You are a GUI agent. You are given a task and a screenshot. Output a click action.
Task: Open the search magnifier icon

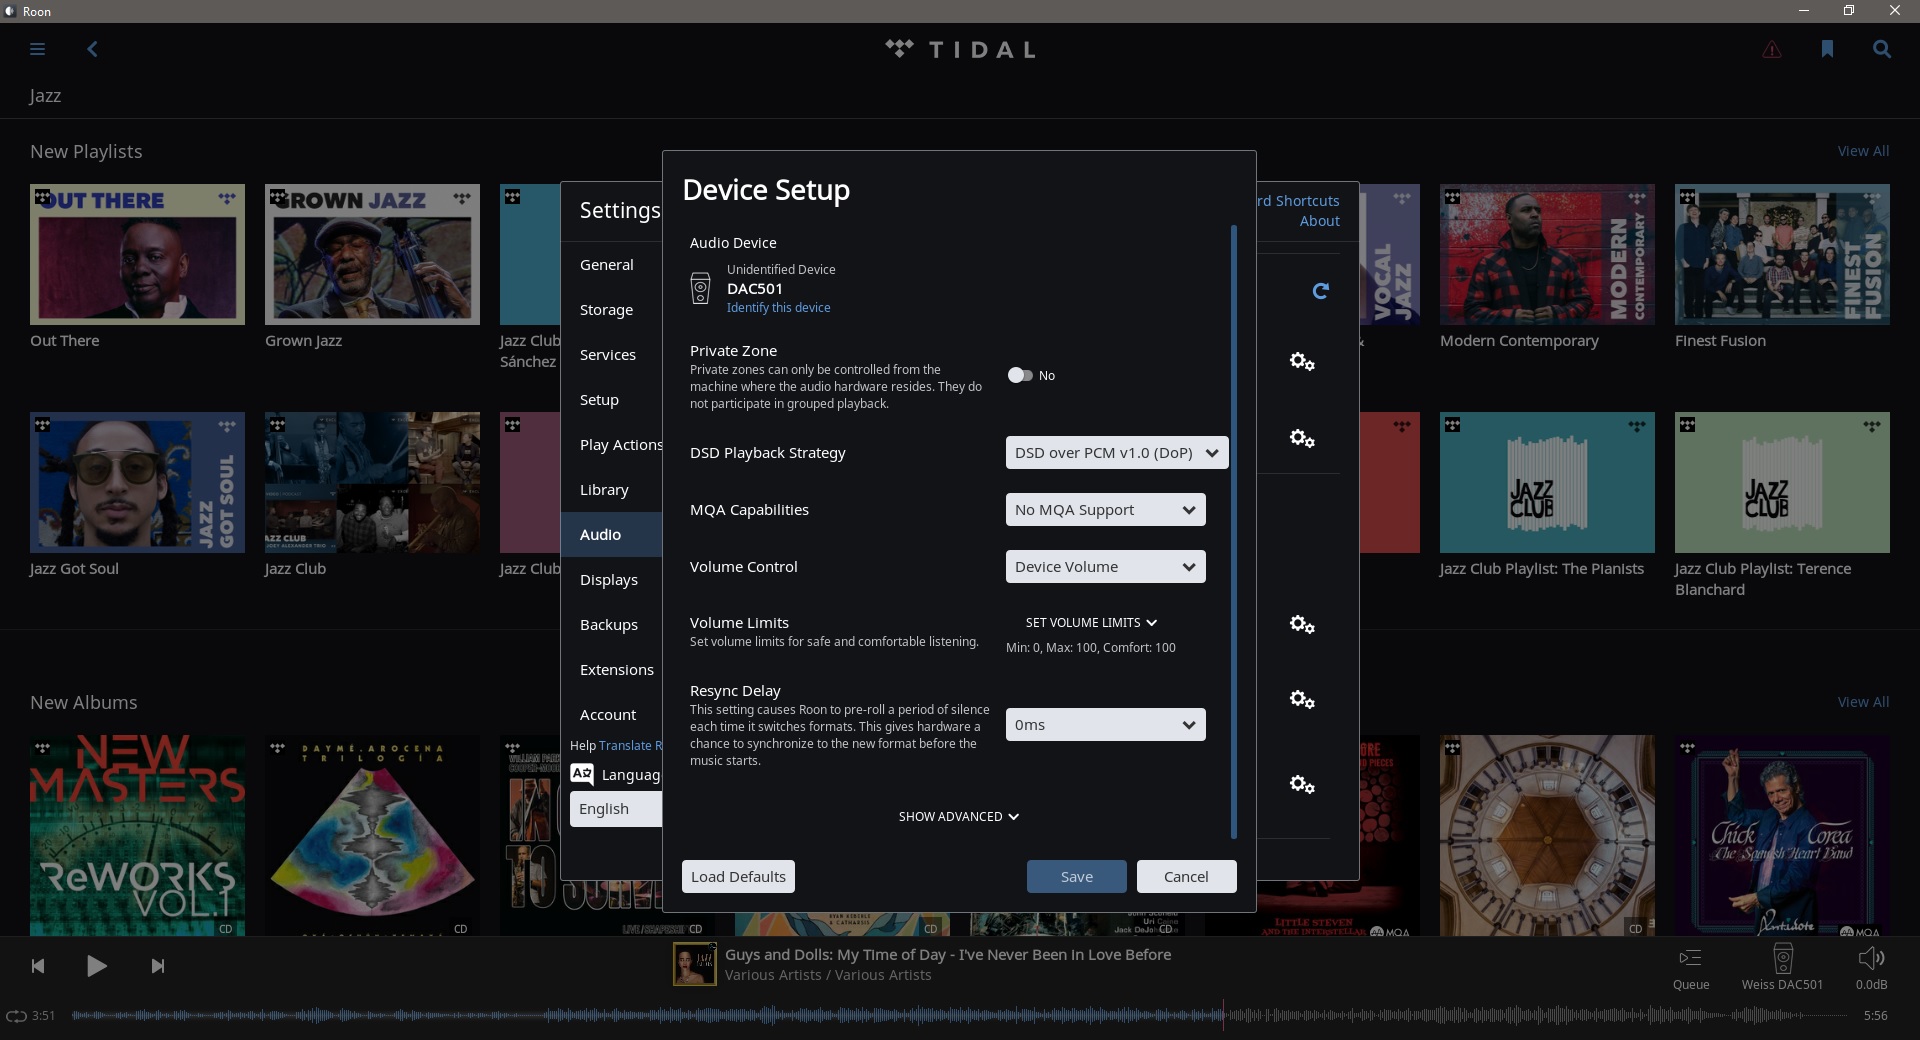pos(1881,49)
